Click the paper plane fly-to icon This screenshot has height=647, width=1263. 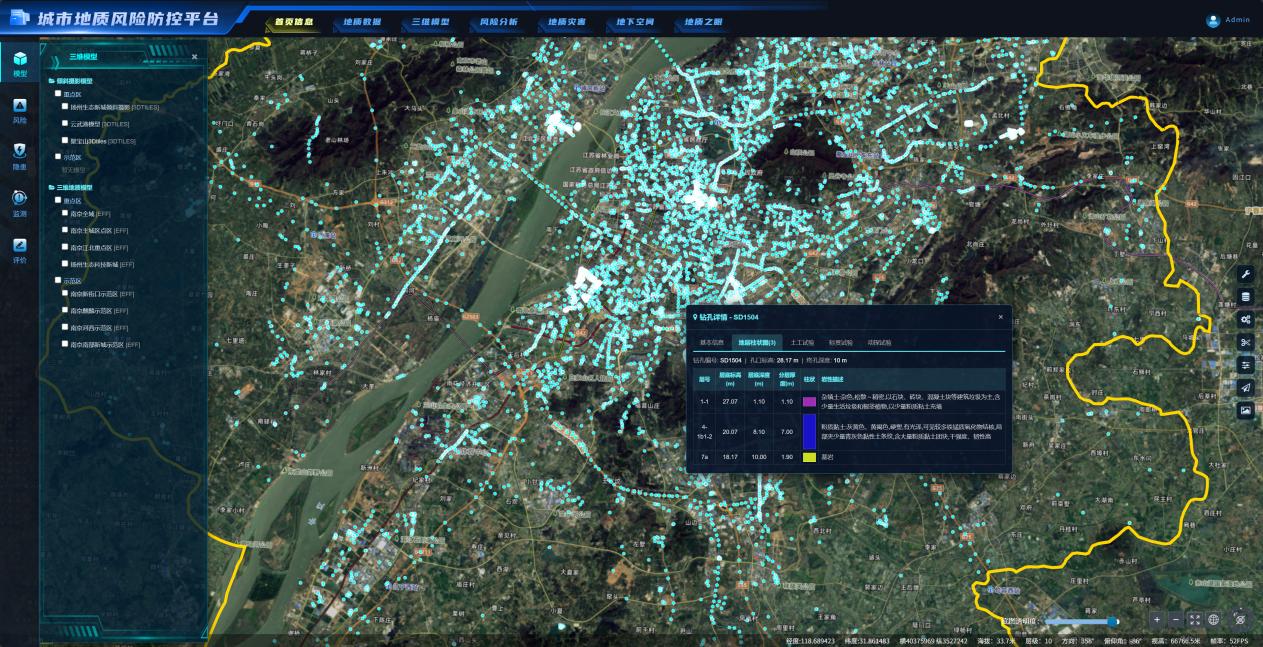coord(1245,387)
